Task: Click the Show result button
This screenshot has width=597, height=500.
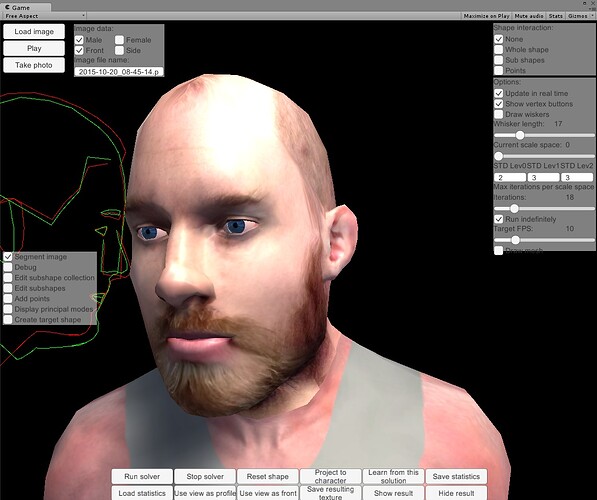Action: pyautogui.click(x=393, y=493)
